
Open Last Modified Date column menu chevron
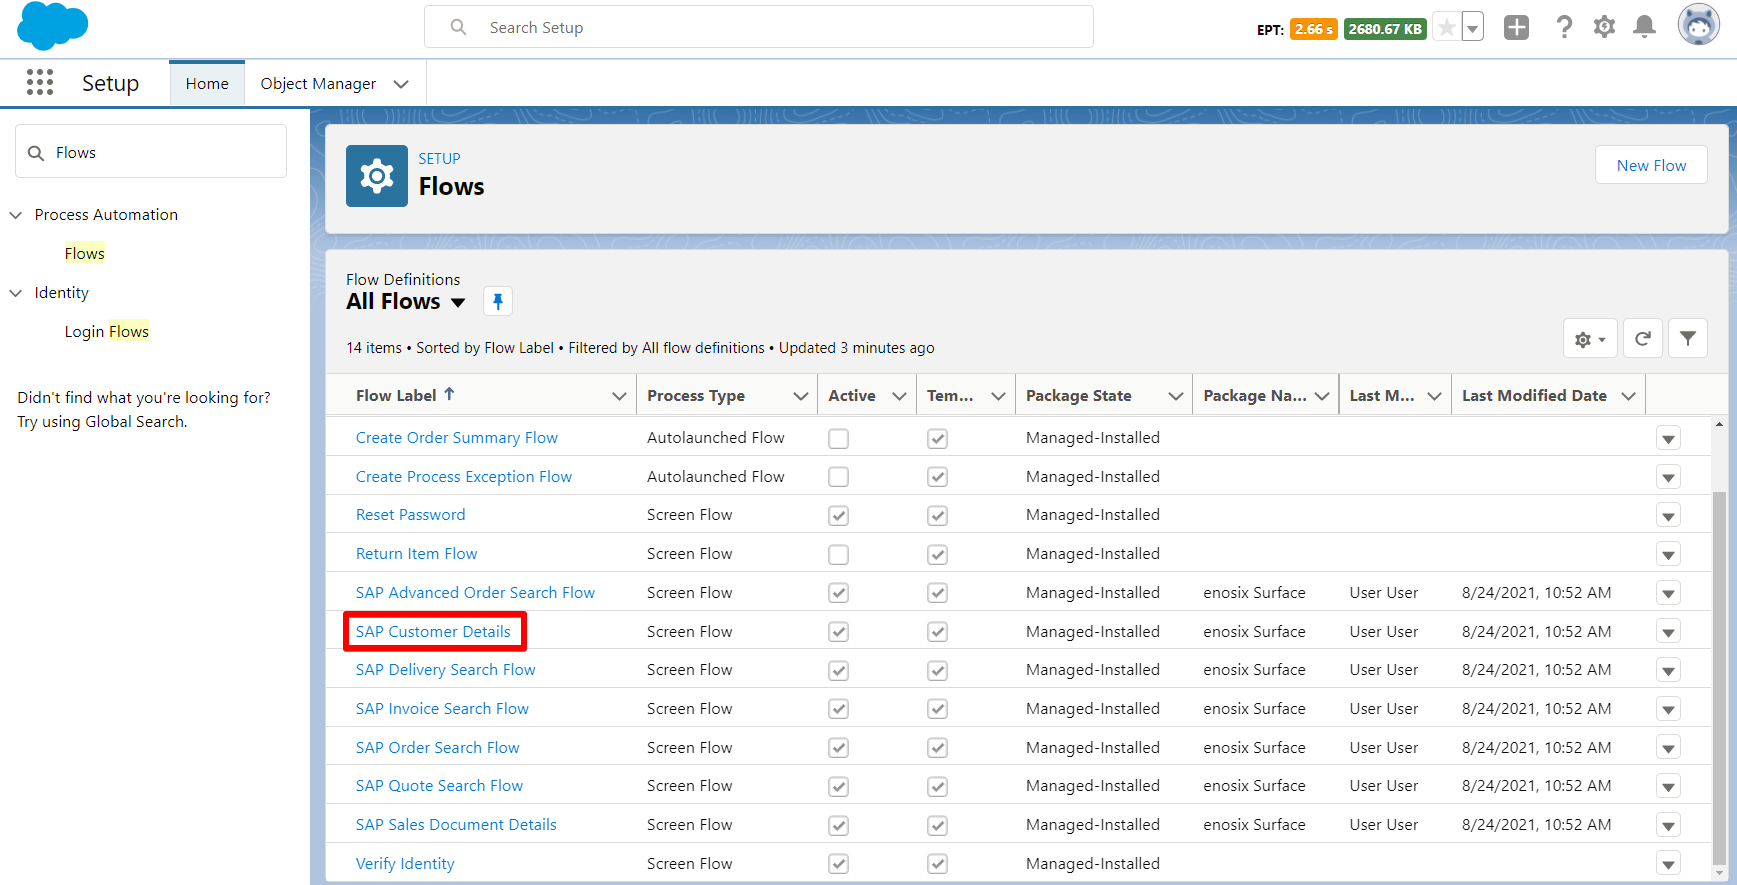click(1628, 396)
